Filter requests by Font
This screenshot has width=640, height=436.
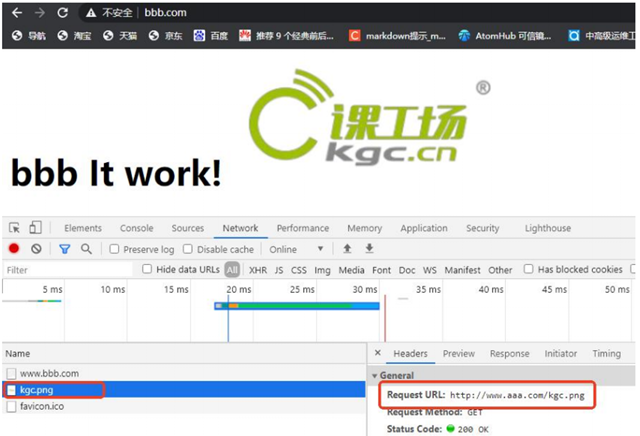pyautogui.click(x=382, y=270)
